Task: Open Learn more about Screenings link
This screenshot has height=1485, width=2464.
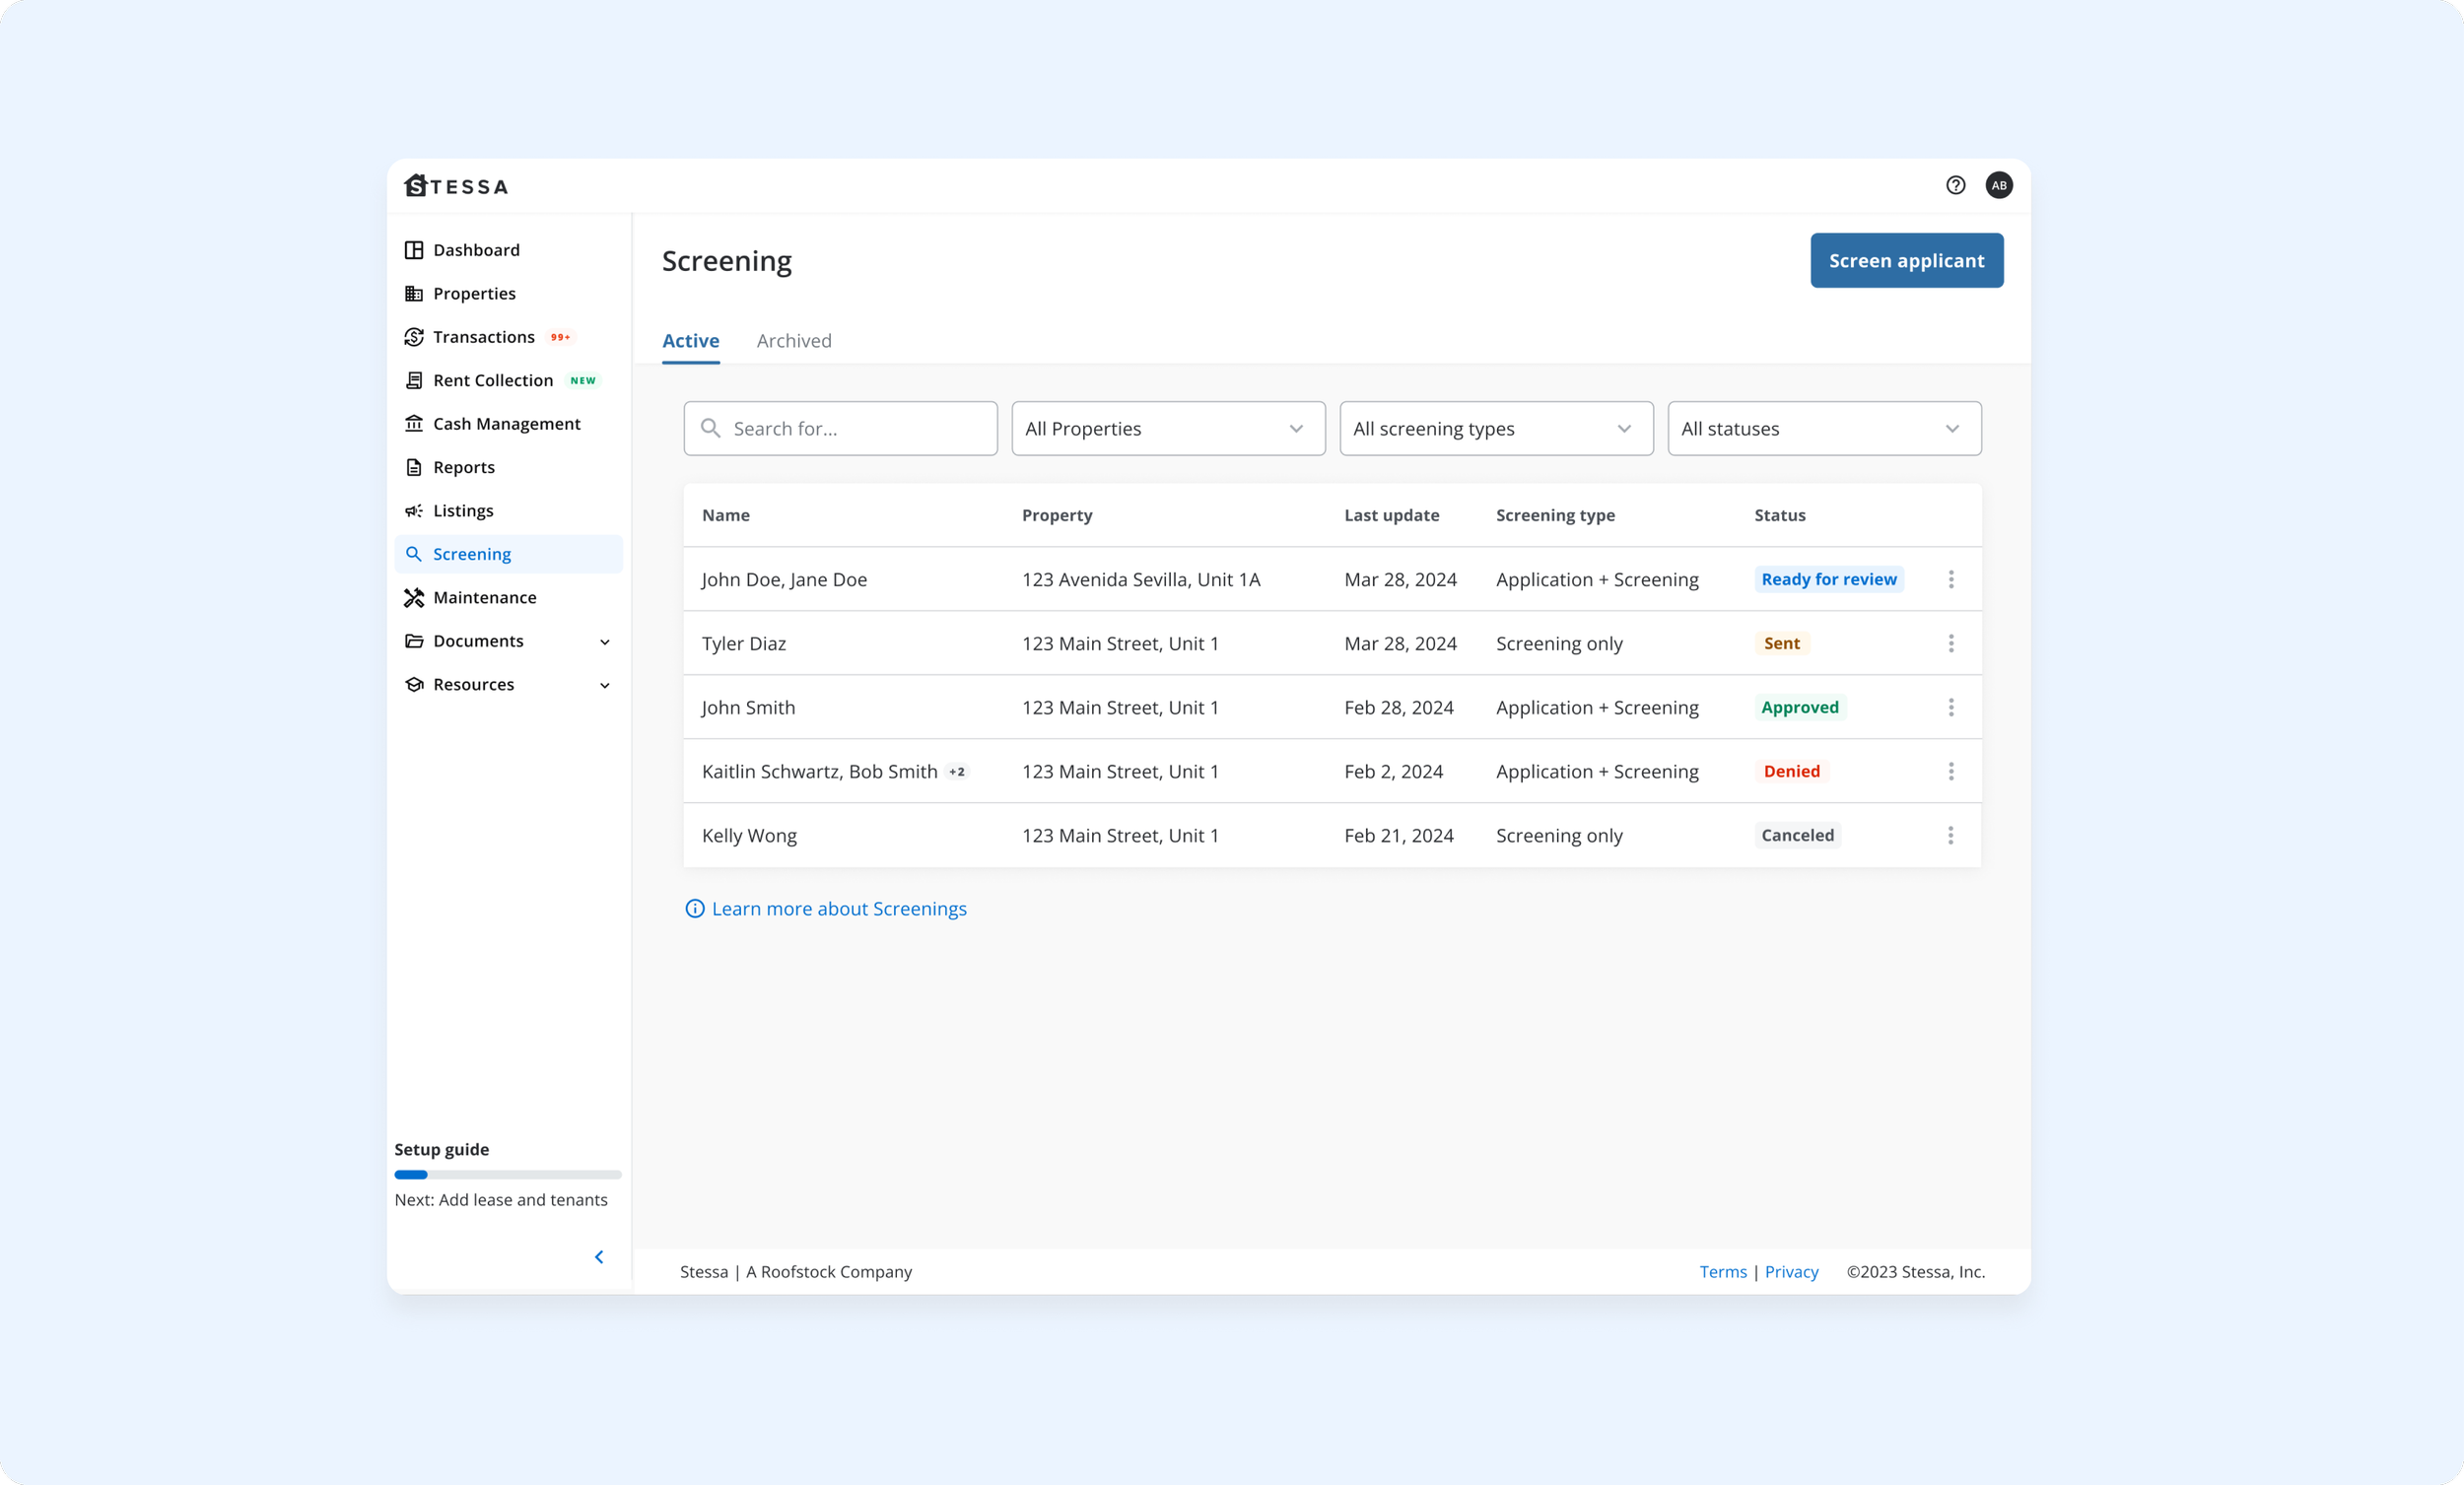Action: coord(838,908)
